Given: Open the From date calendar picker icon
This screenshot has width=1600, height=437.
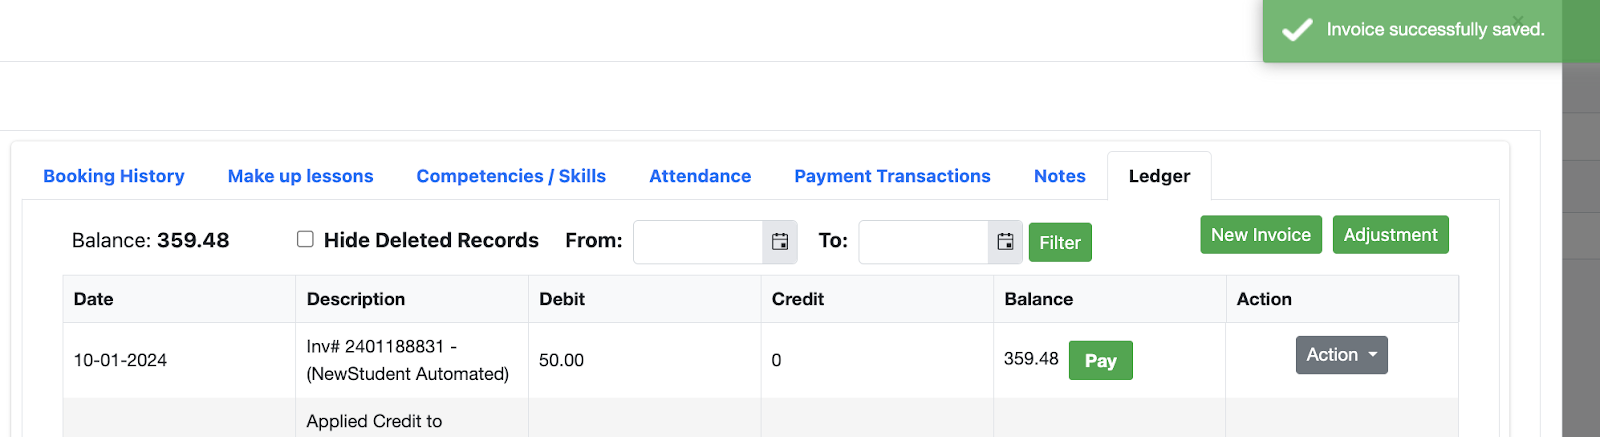Looking at the screenshot, I should pyautogui.click(x=780, y=242).
